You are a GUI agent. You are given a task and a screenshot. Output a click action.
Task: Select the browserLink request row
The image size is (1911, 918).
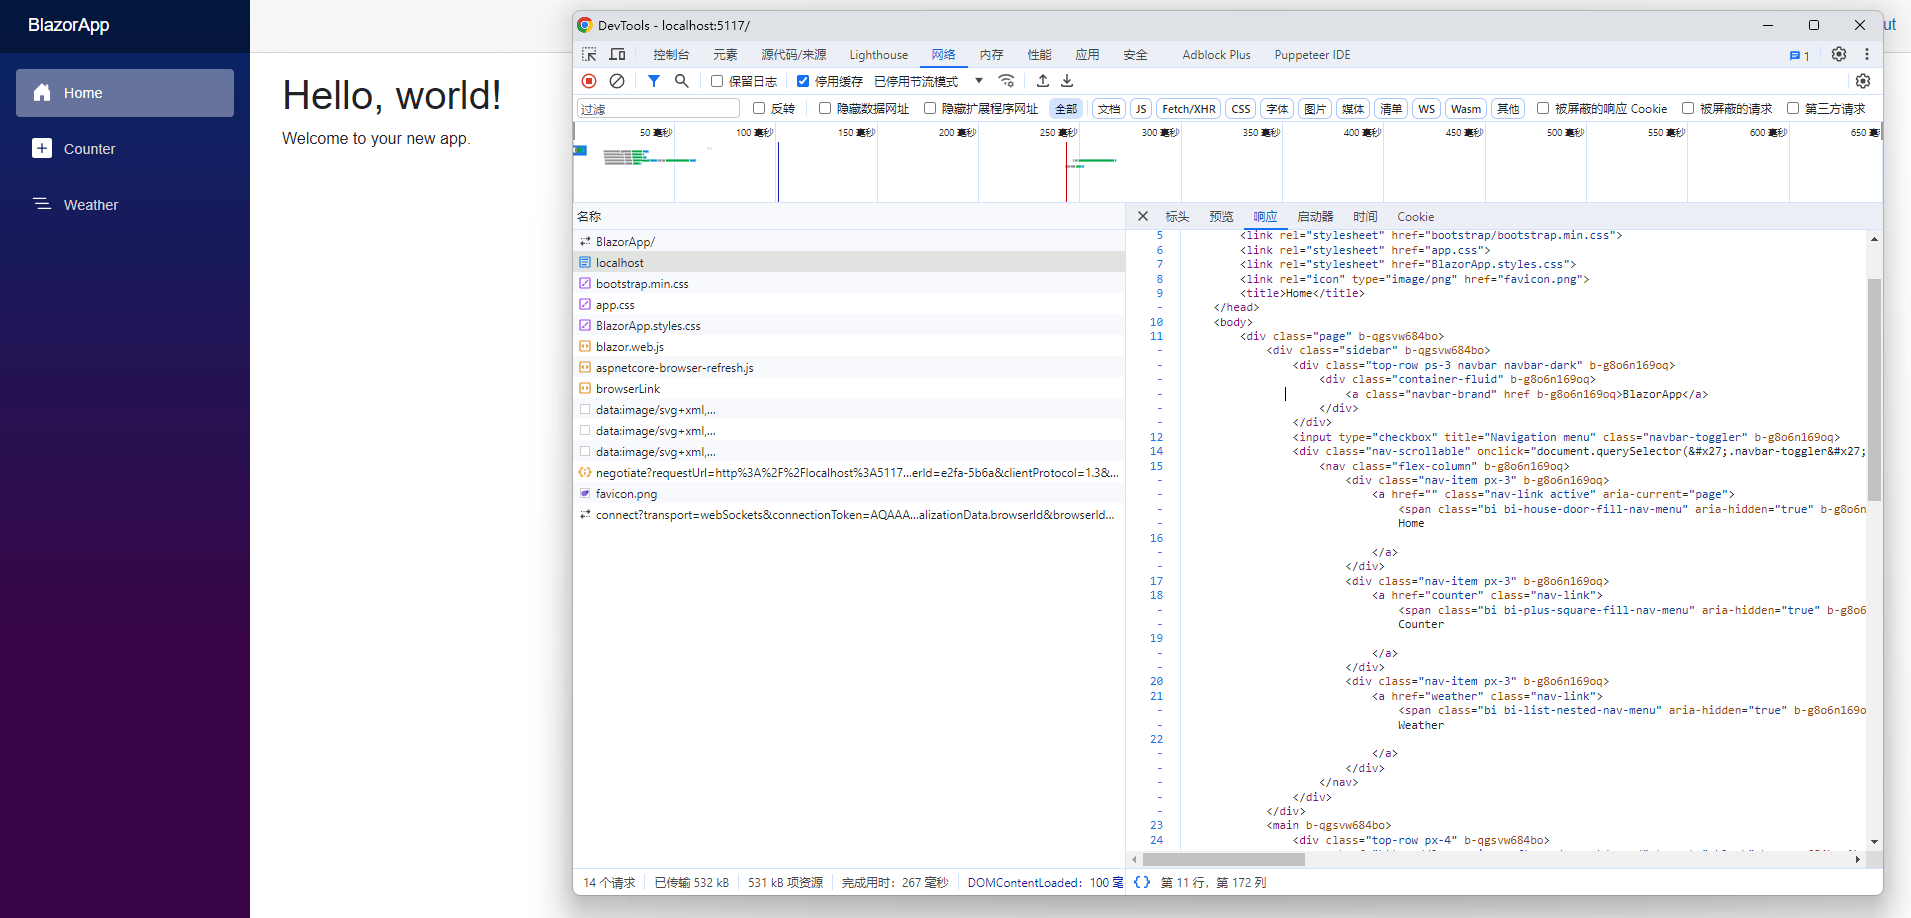(849, 389)
